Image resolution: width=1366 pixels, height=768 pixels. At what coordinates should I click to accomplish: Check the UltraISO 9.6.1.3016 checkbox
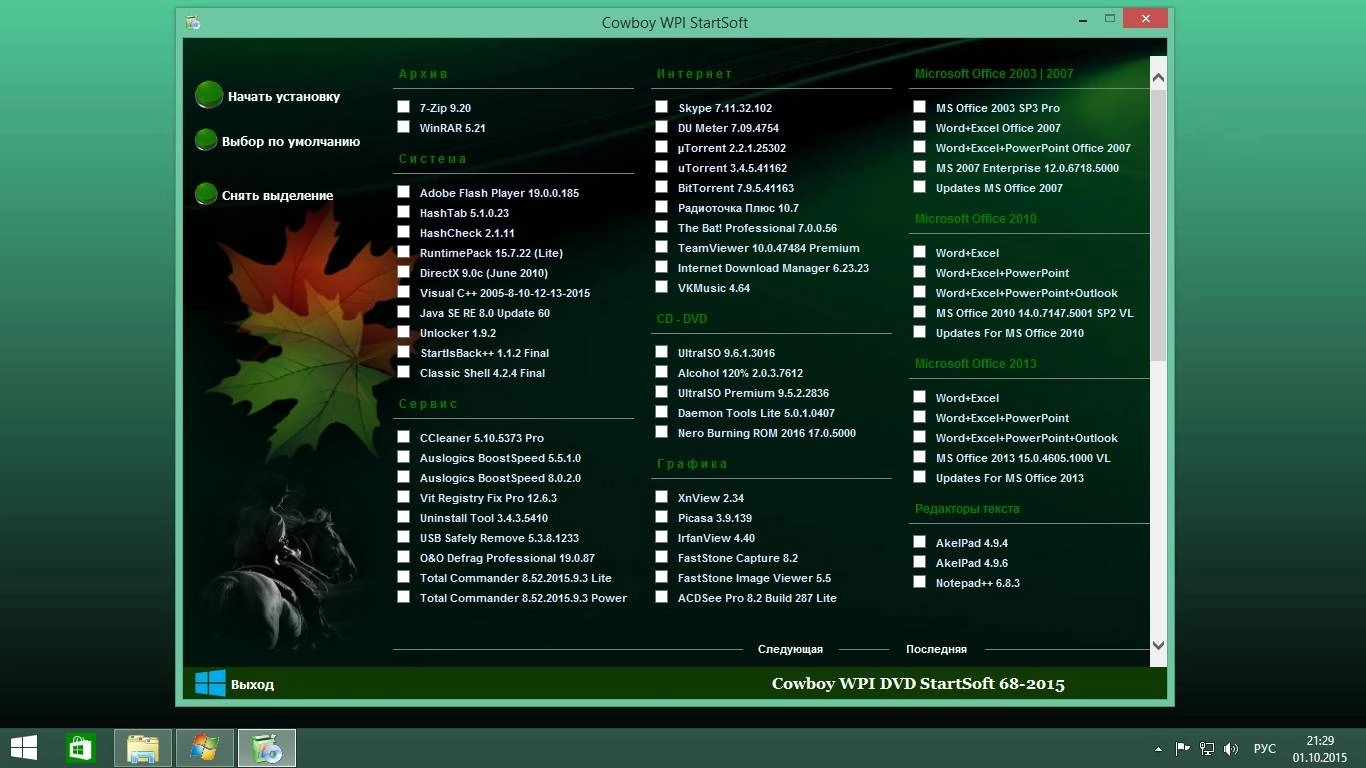(x=661, y=352)
